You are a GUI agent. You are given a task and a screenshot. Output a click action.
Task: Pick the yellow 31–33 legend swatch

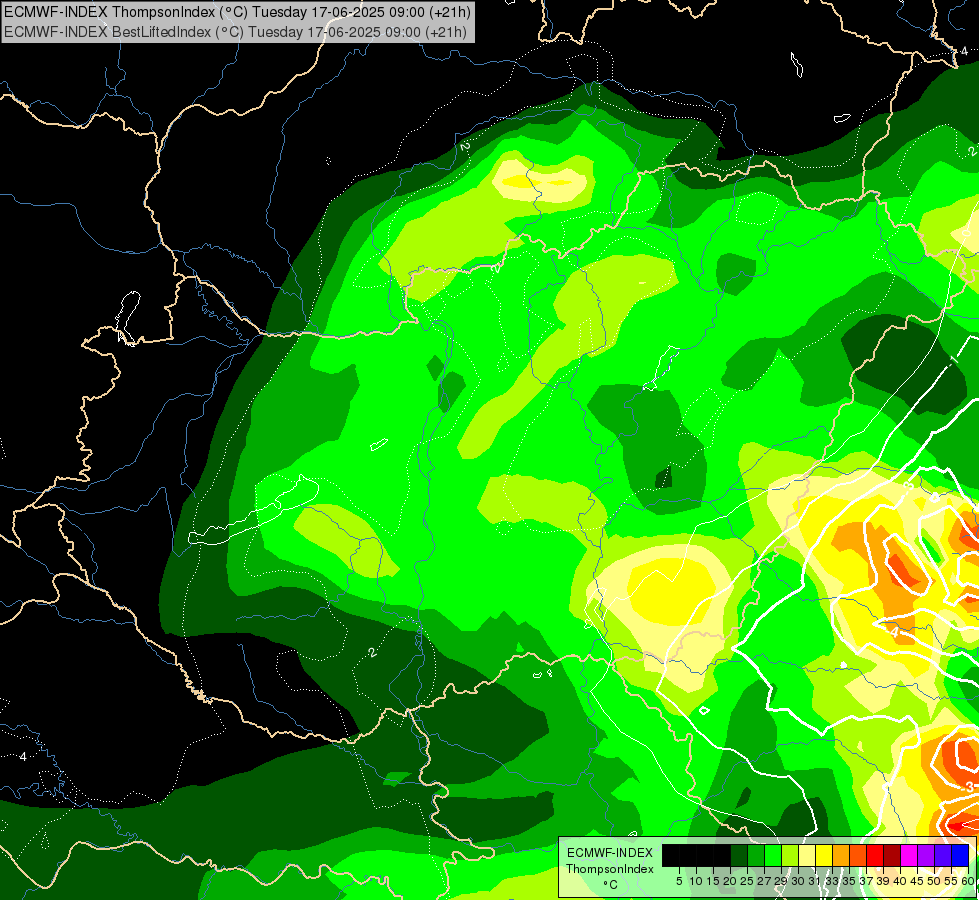[824, 856]
